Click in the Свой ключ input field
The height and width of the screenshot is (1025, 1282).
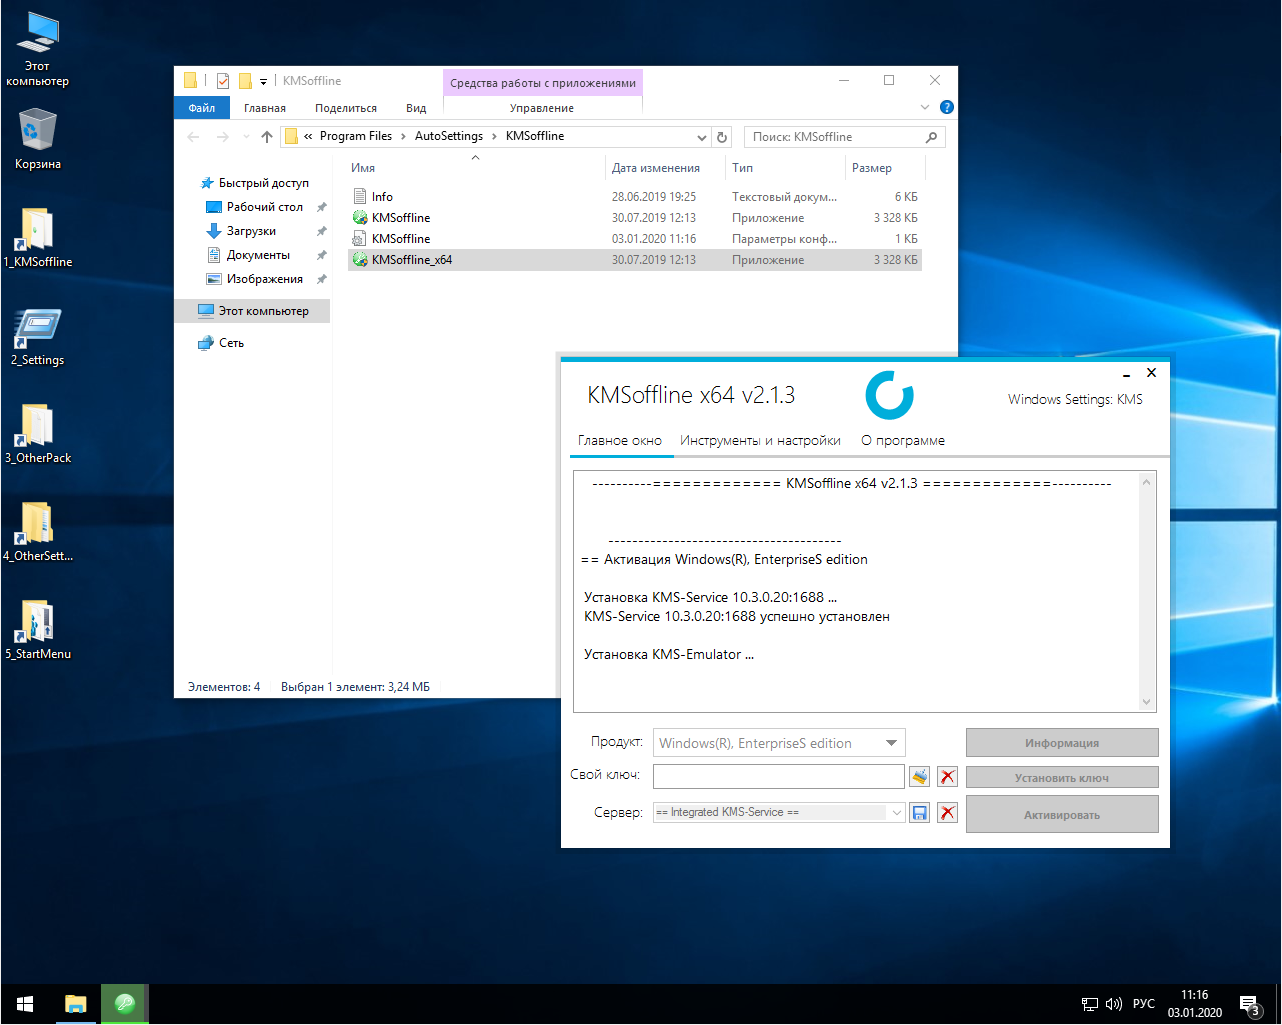(x=779, y=776)
